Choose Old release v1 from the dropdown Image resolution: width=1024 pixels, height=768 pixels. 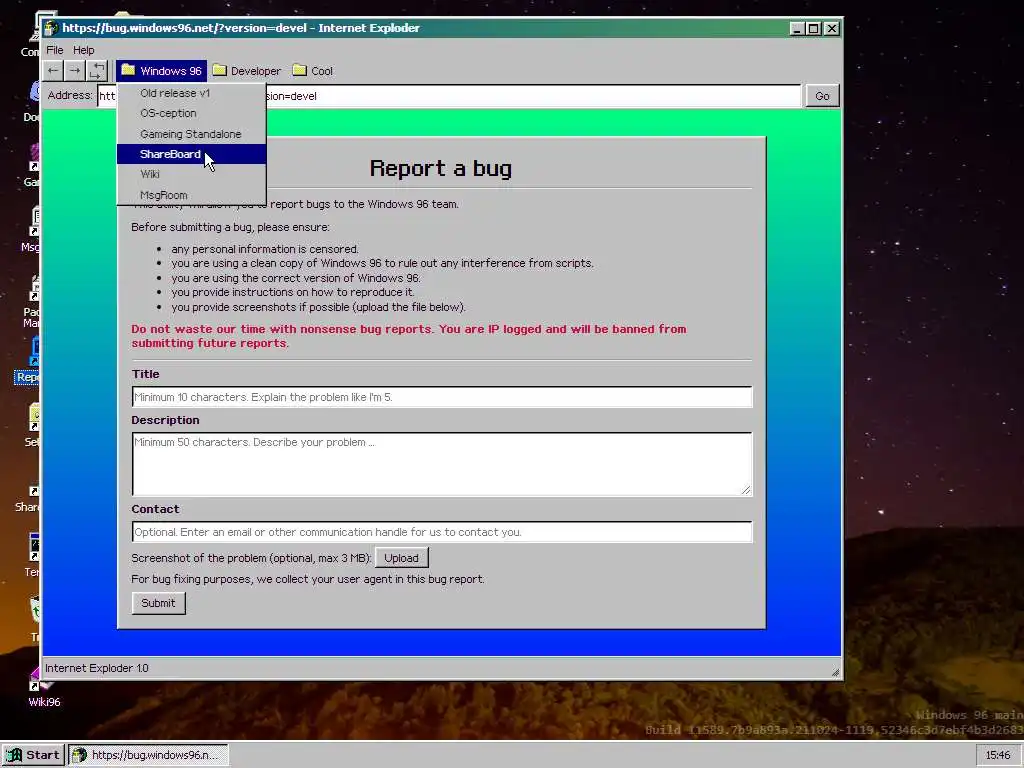point(191,93)
